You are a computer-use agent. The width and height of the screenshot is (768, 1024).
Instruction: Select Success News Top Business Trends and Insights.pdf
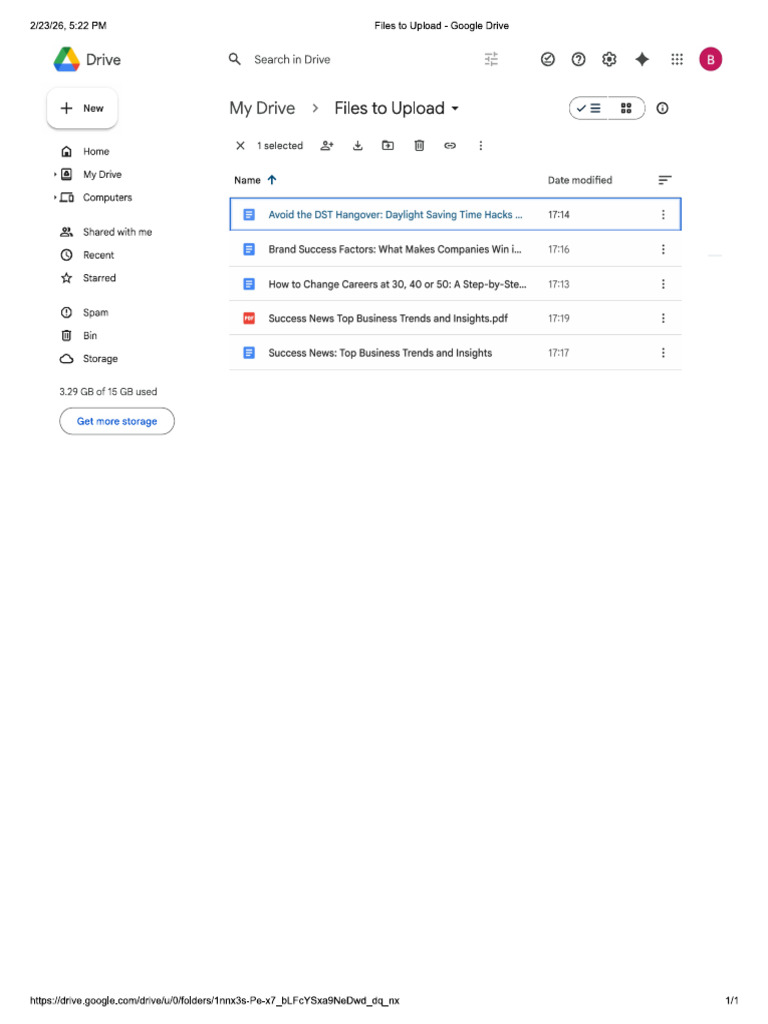pyautogui.click(x=455, y=318)
